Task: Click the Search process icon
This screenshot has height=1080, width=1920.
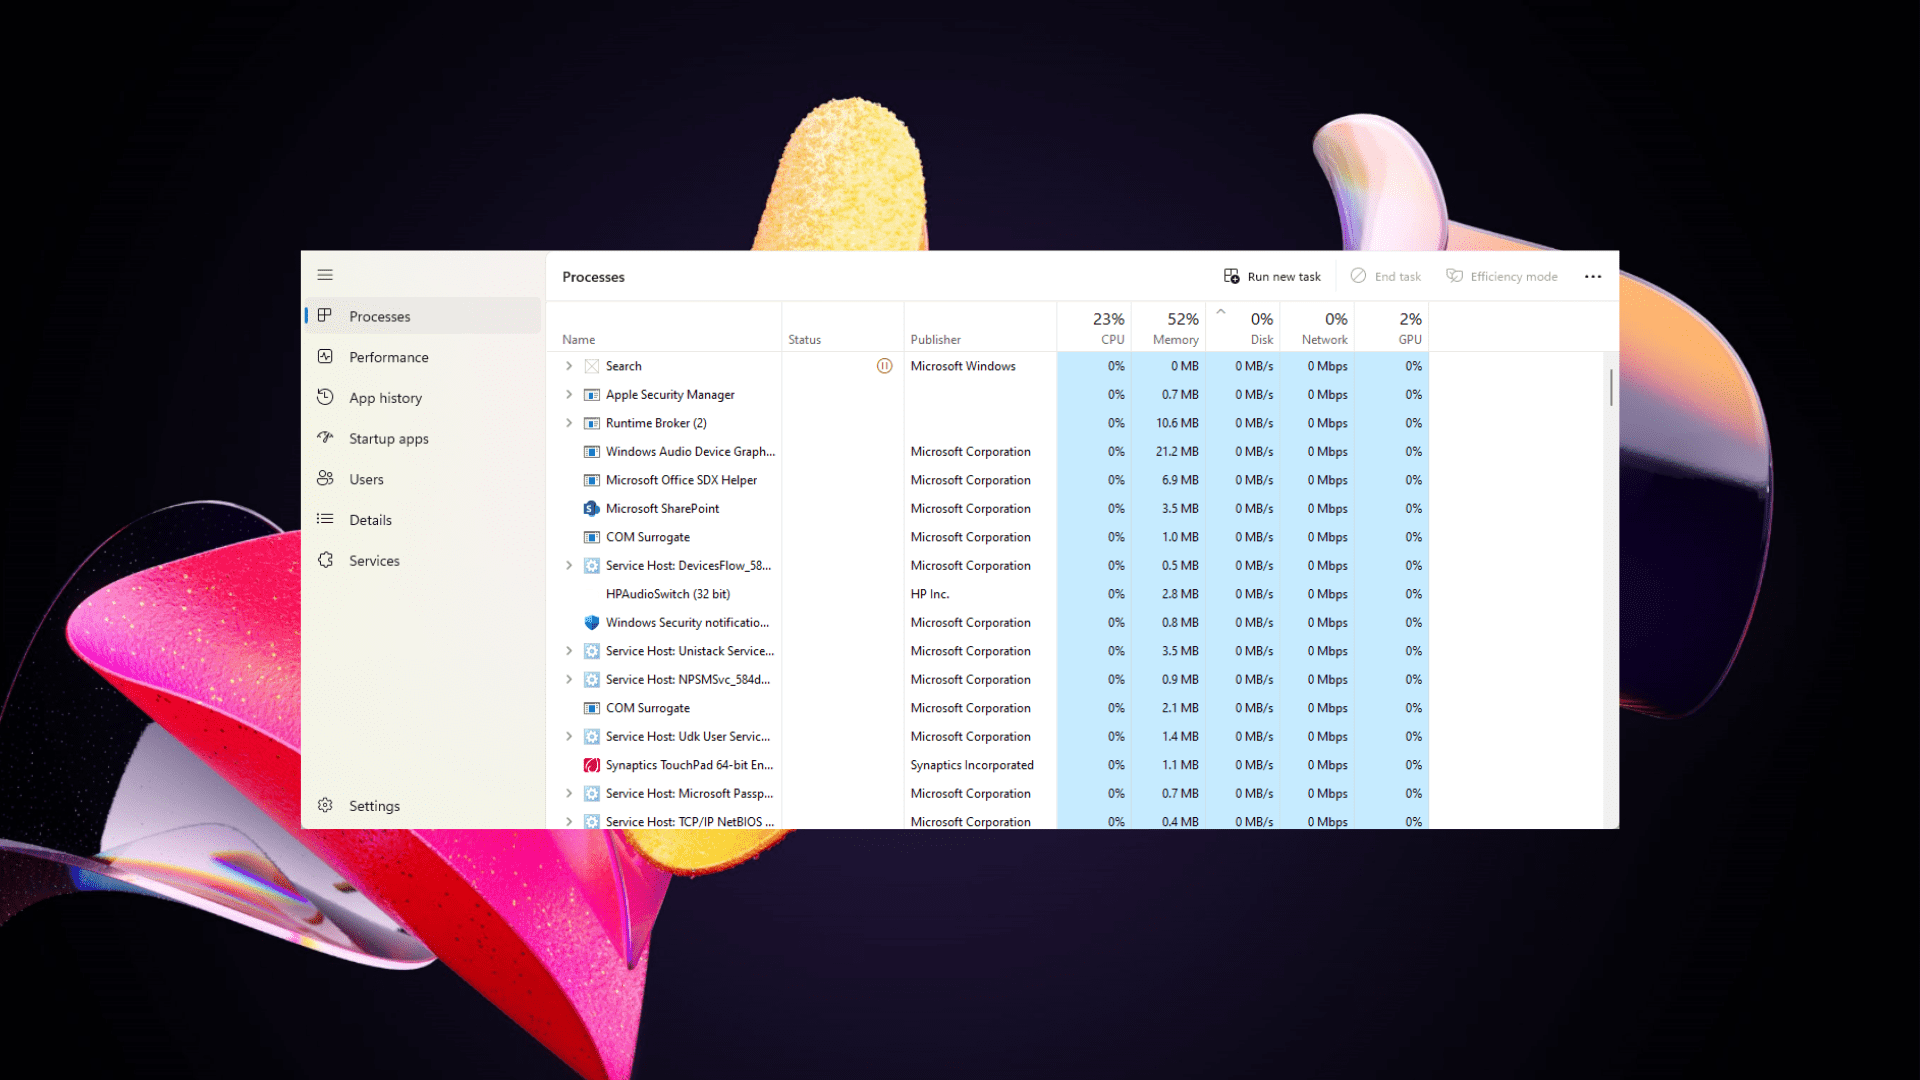Action: (x=592, y=366)
